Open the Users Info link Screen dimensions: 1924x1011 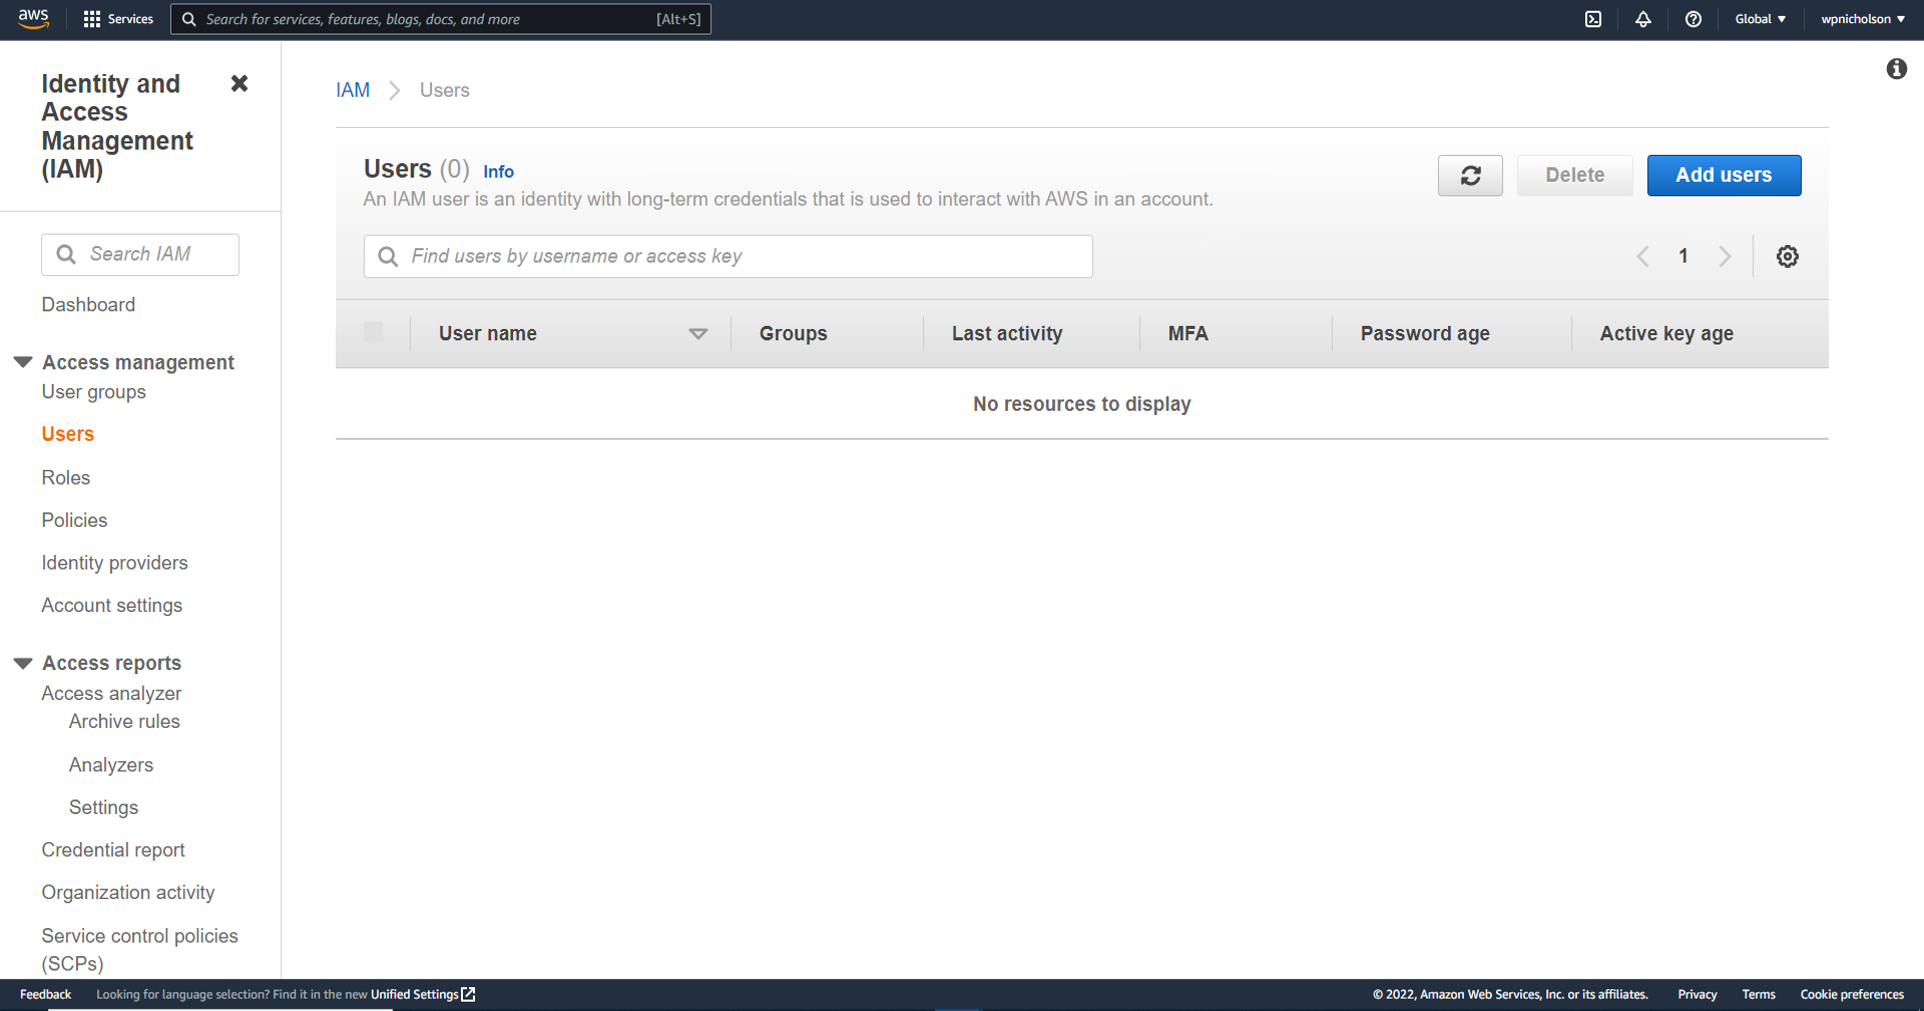click(498, 172)
